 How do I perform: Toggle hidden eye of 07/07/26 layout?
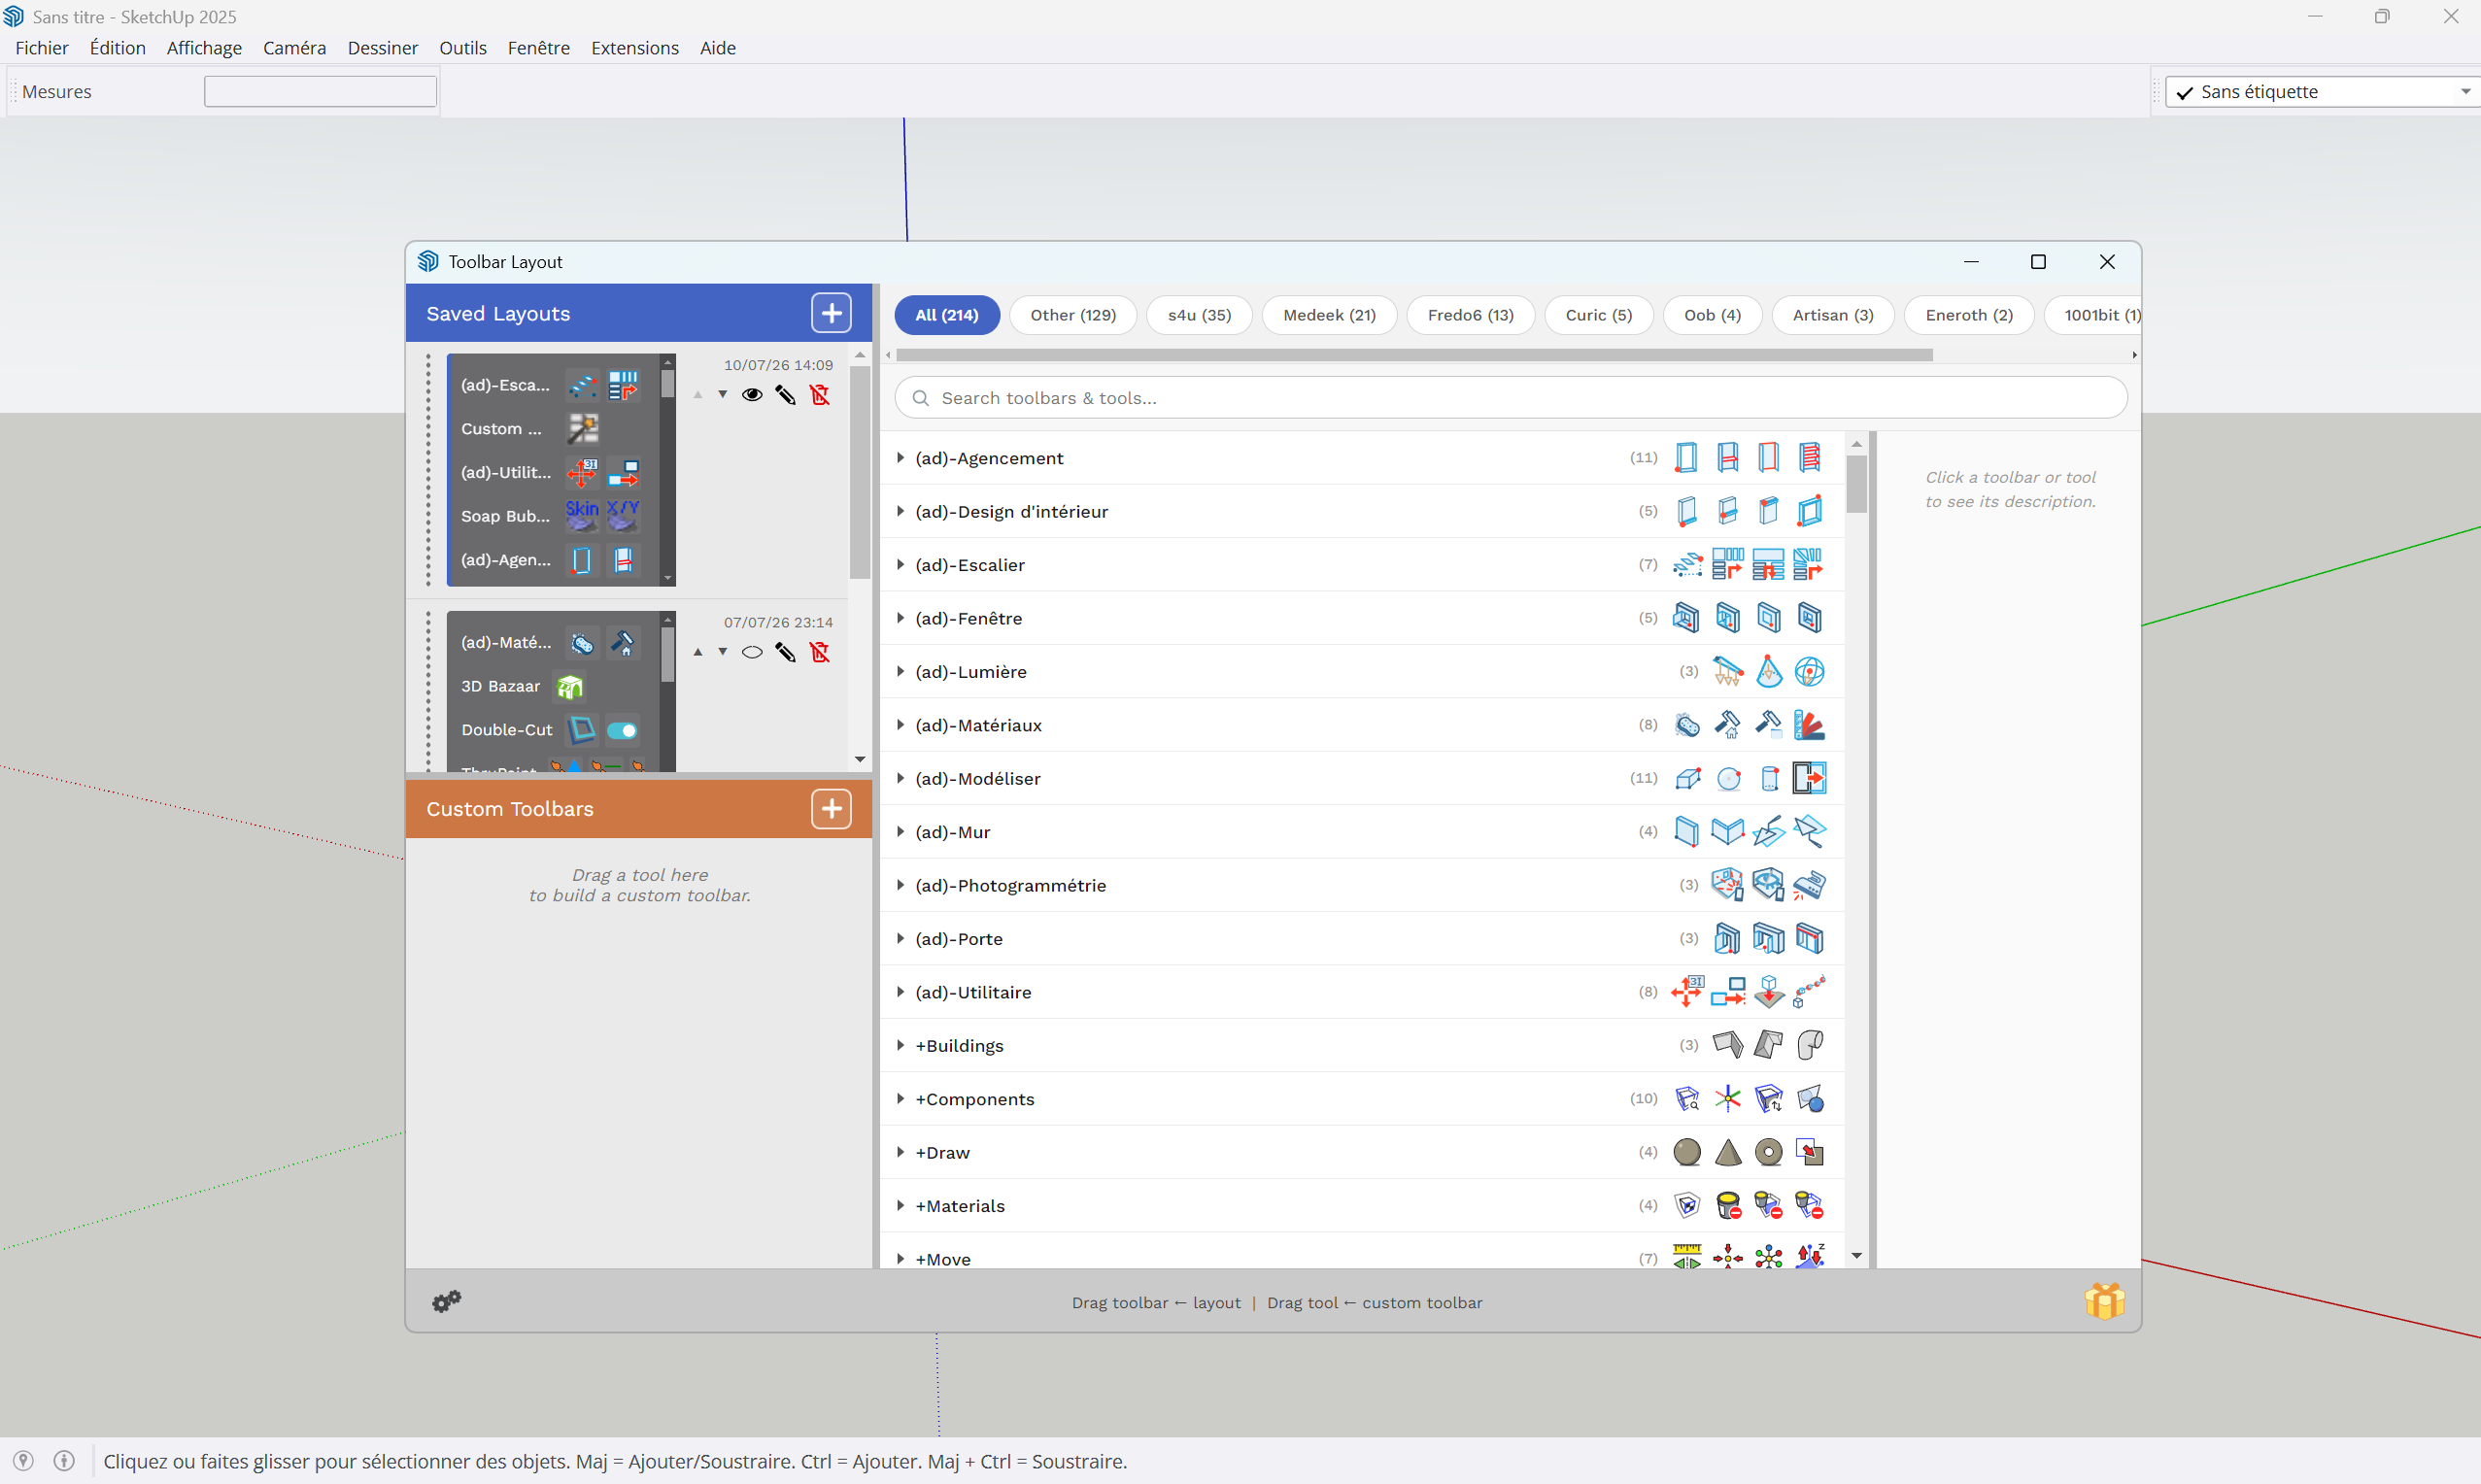pyautogui.click(x=752, y=652)
